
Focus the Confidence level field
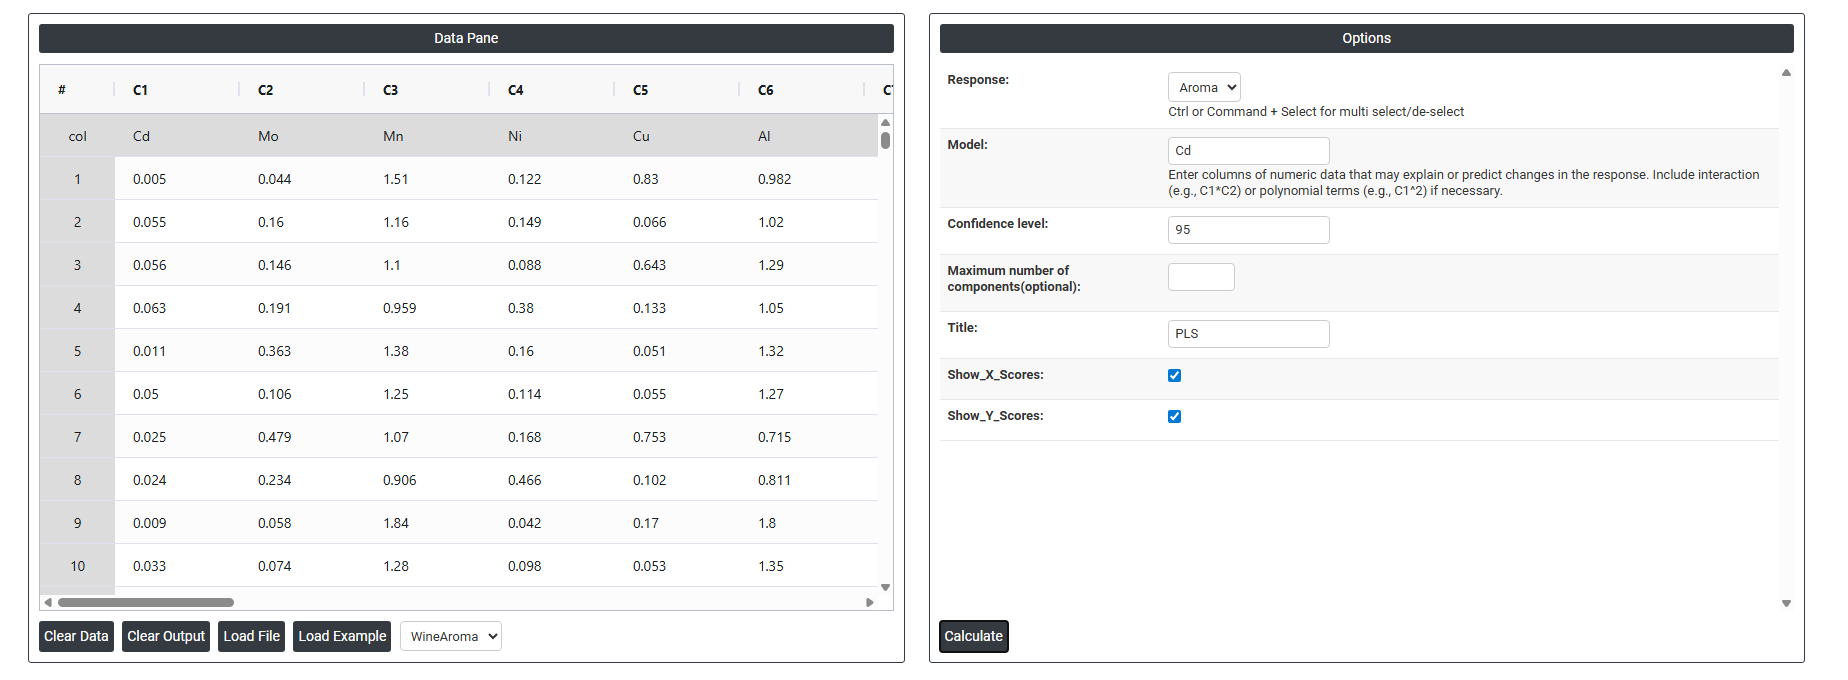click(x=1248, y=230)
